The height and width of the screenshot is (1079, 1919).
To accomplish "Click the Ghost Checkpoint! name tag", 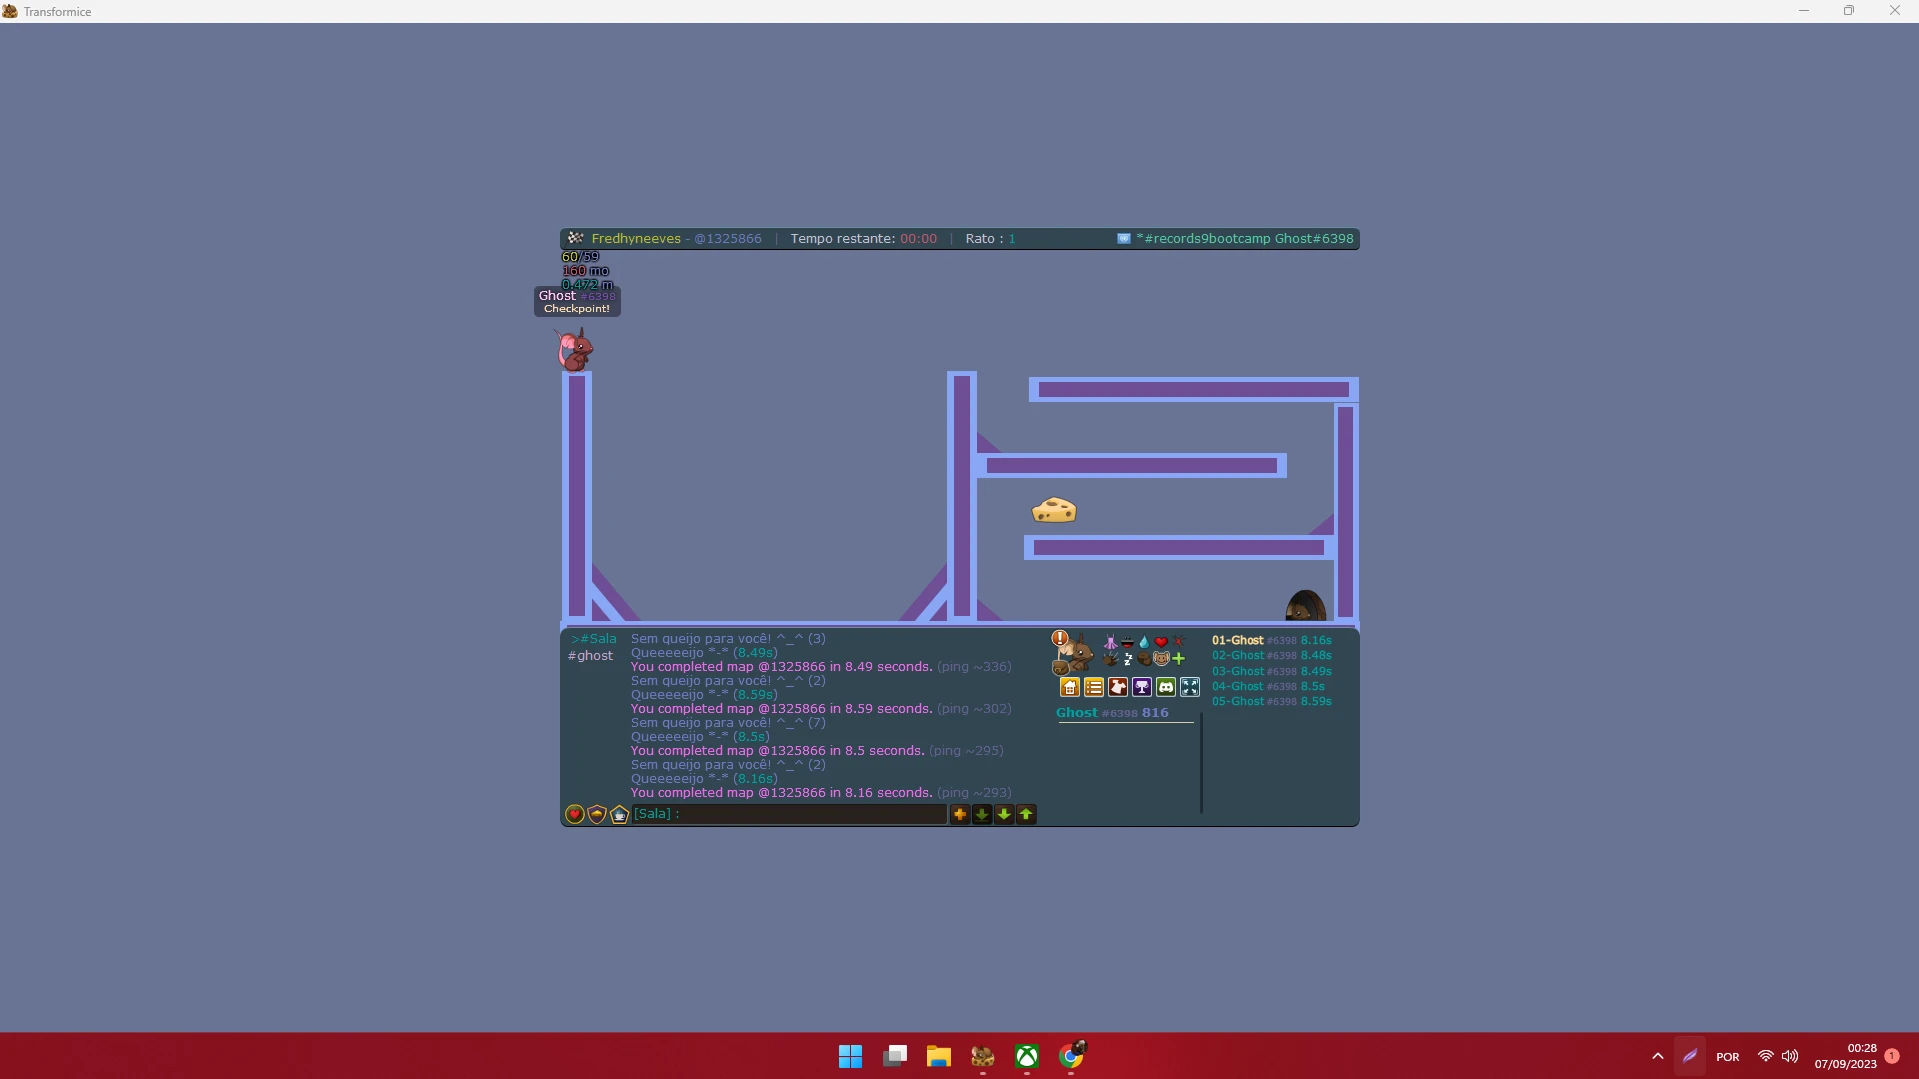I will pyautogui.click(x=577, y=301).
